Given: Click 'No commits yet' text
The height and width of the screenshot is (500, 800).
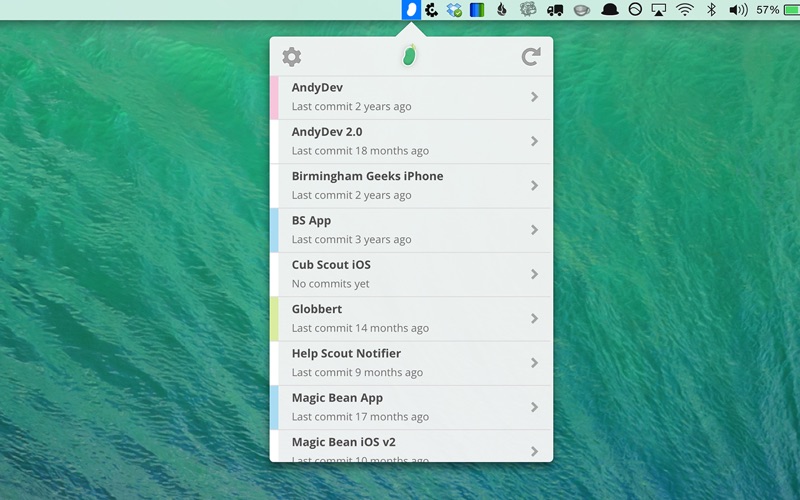Looking at the screenshot, I should 330,284.
